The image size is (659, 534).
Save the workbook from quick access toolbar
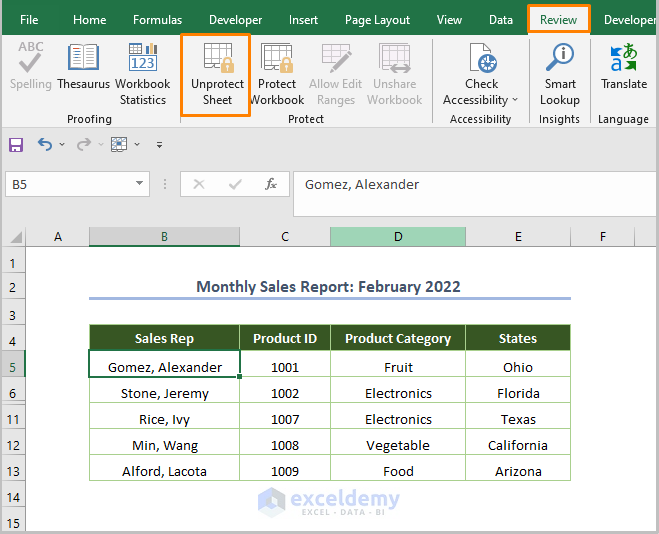[16, 145]
